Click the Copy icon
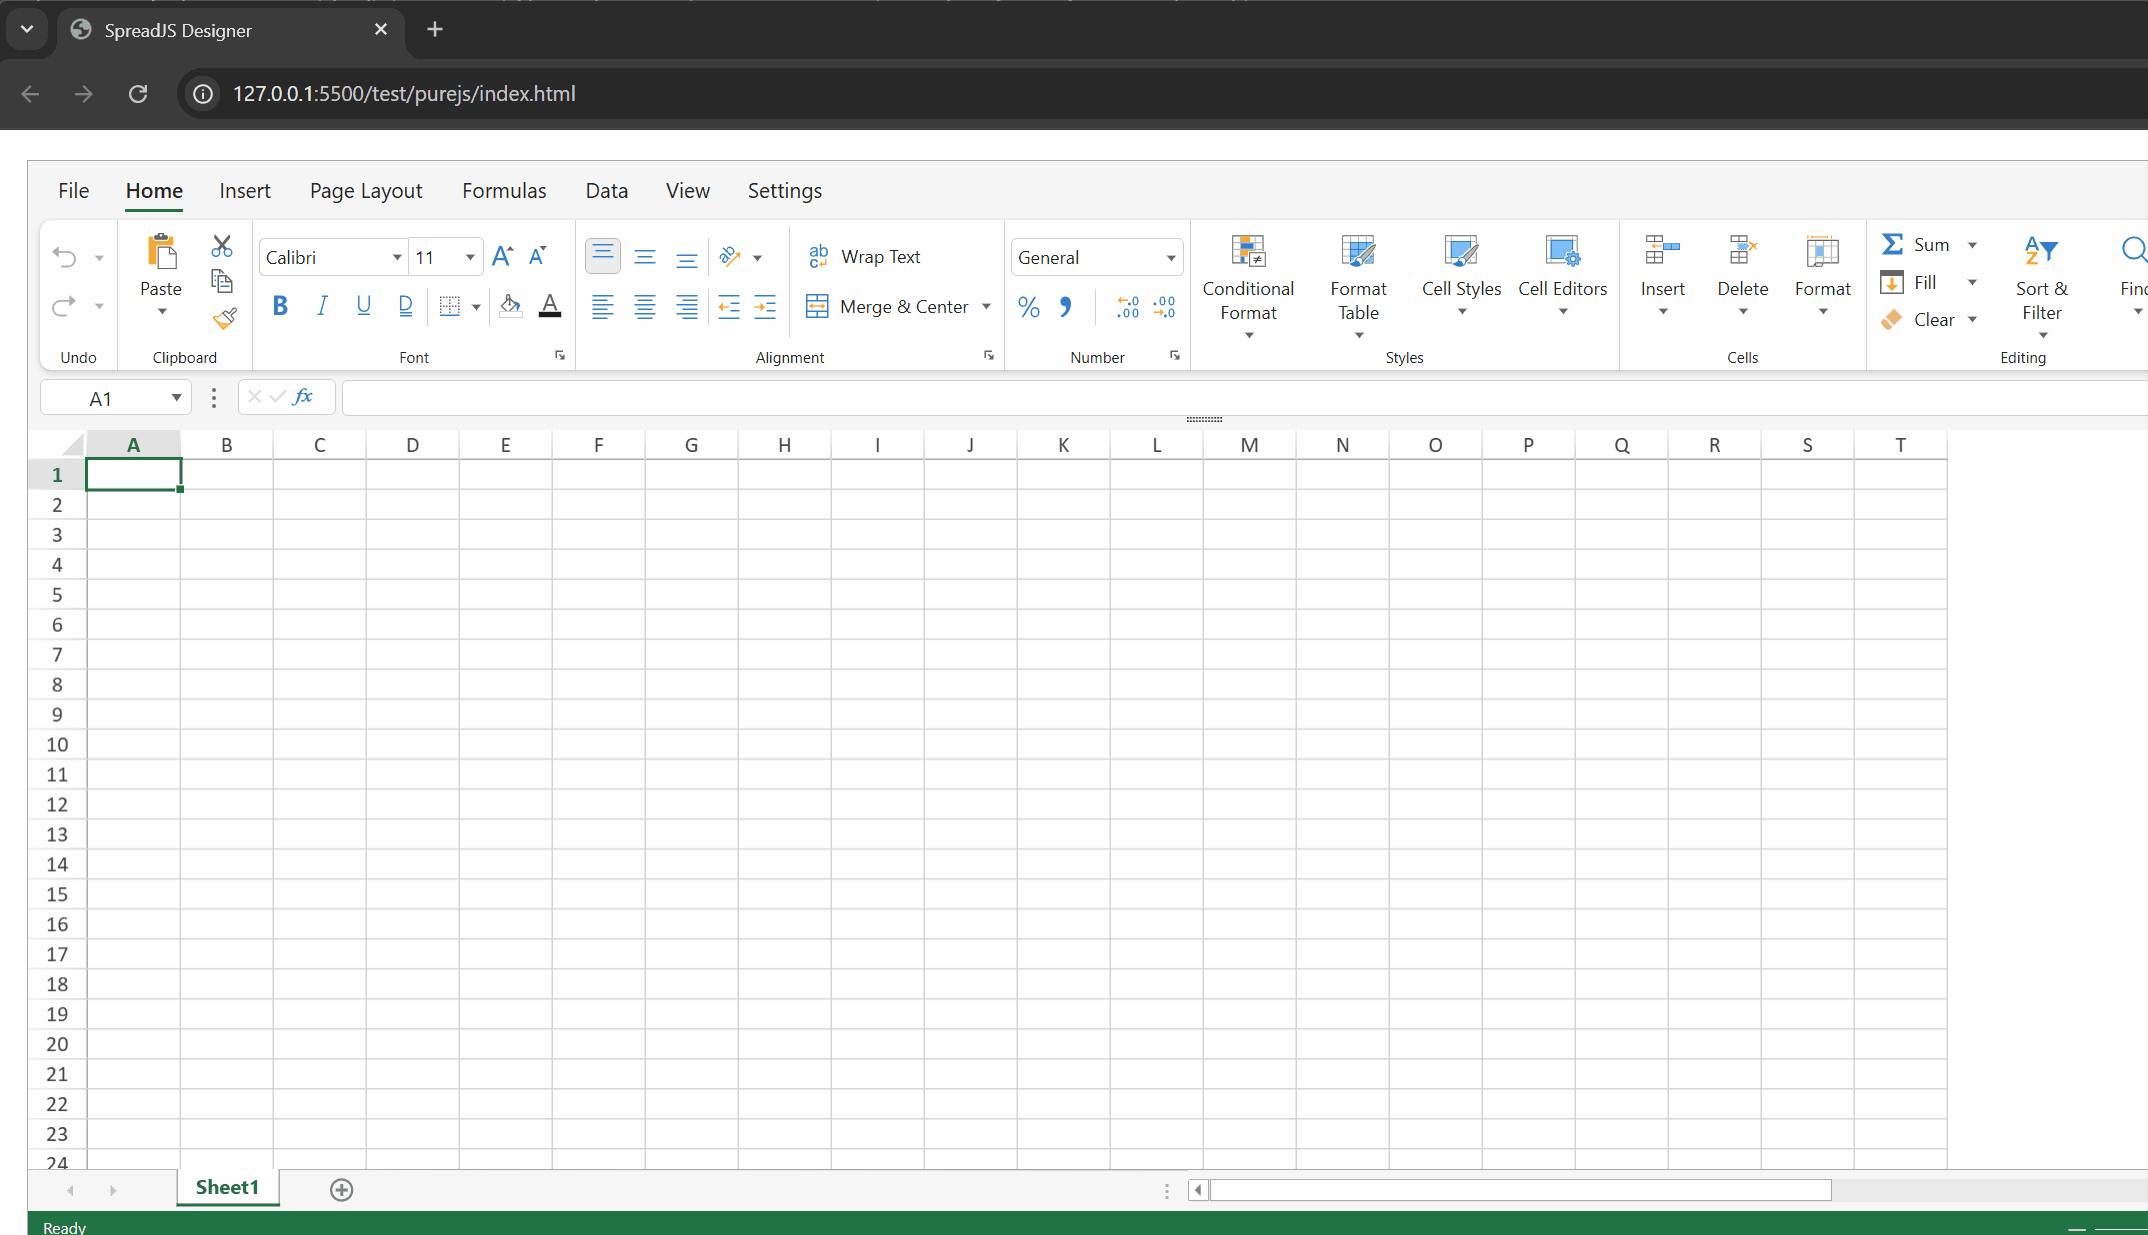Image resolution: width=2148 pixels, height=1235 pixels. (222, 281)
